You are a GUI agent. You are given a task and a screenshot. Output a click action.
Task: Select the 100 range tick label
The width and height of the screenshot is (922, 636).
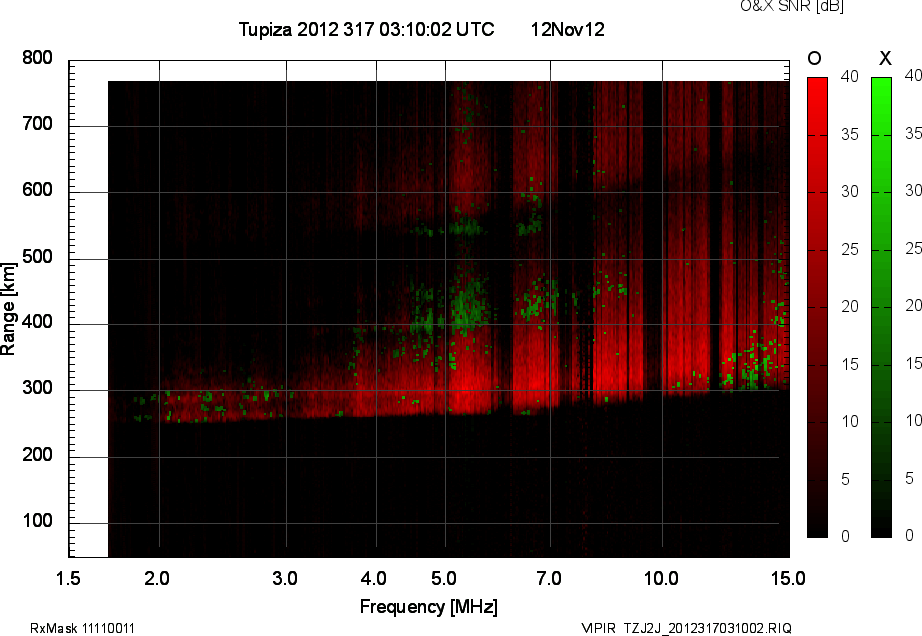37,523
